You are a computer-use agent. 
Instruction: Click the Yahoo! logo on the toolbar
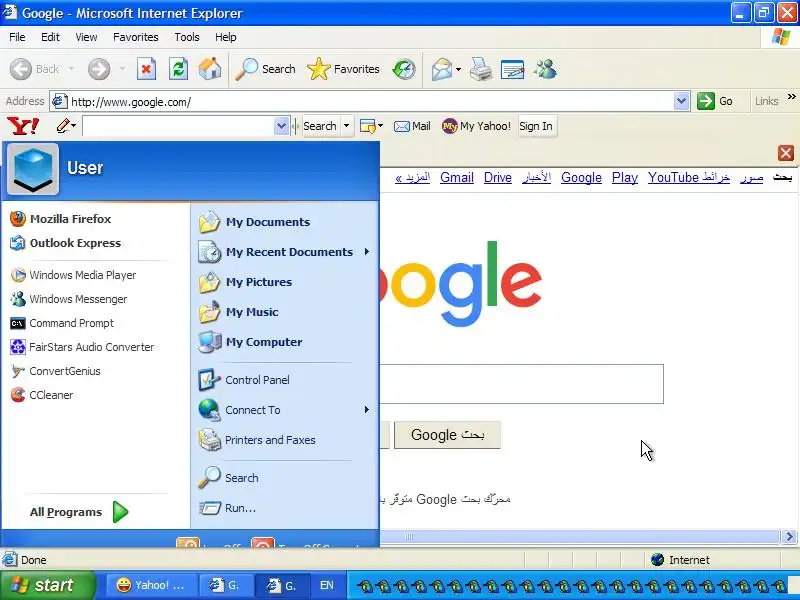click(23, 126)
